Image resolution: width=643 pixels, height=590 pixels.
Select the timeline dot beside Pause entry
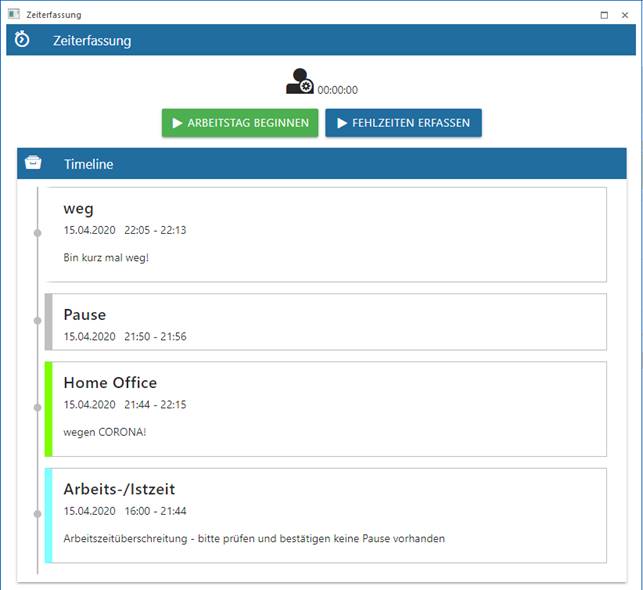click(x=38, y=321)
